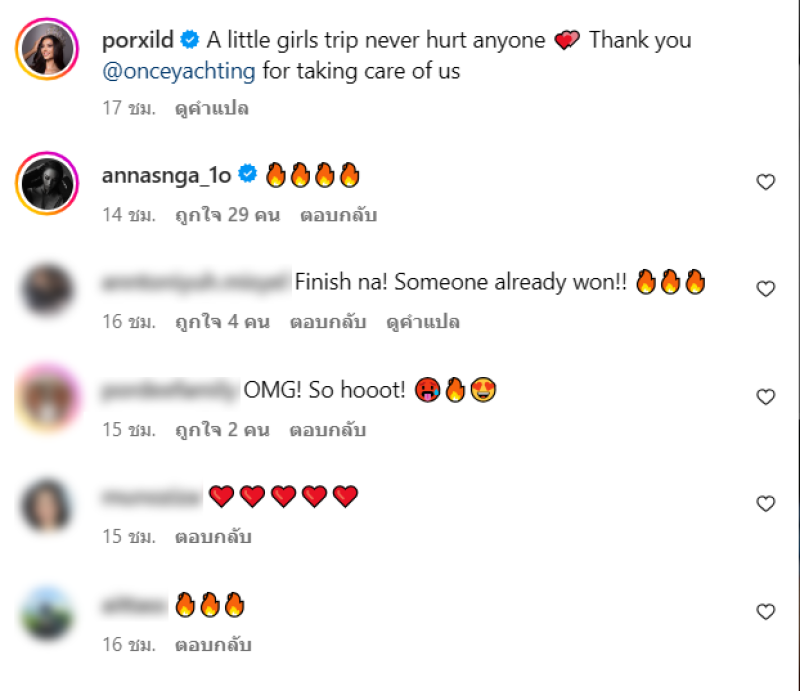The image size is (800, 691).
Task: Reply to the five red hearts comment
Action: [213, 537]
